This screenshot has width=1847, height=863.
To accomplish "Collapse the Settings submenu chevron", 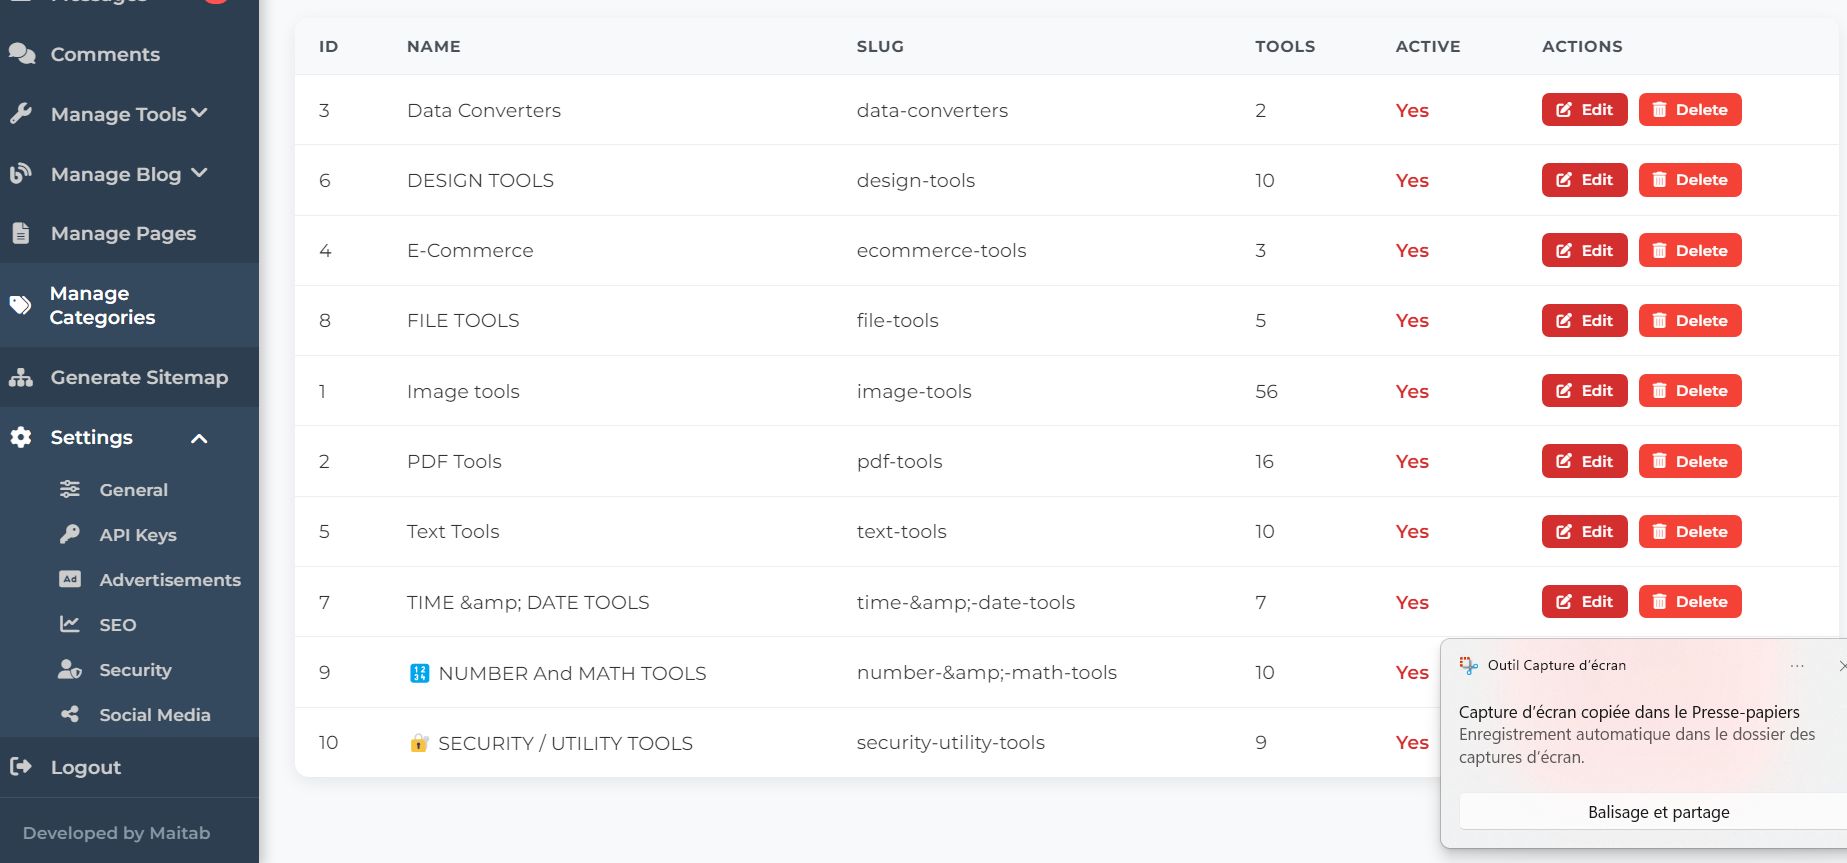I will coord(199,438).
